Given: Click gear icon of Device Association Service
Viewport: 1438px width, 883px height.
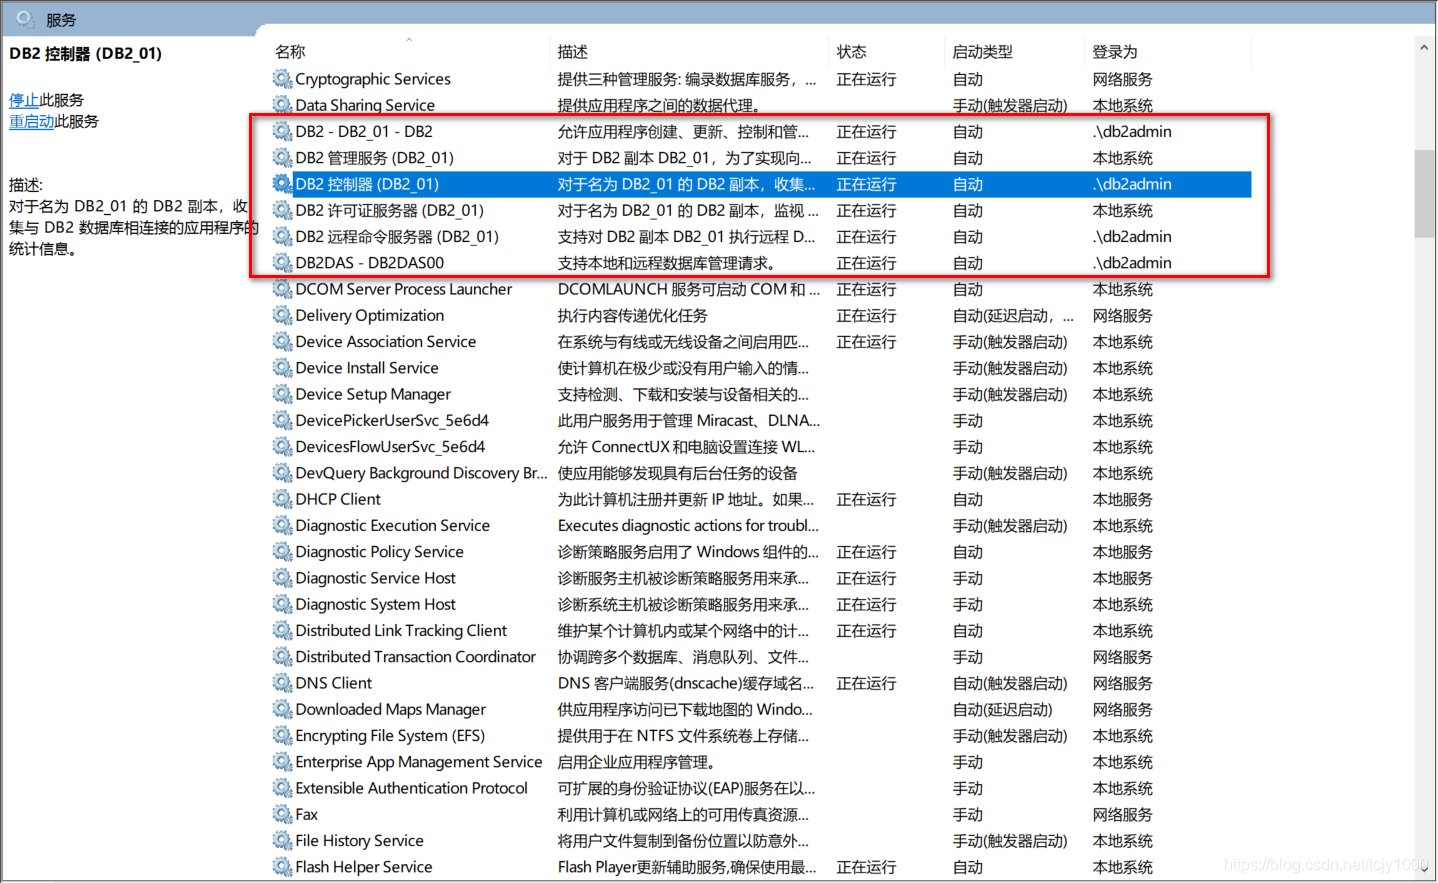Looking at the screenshot, I should [x=282, y=342].
